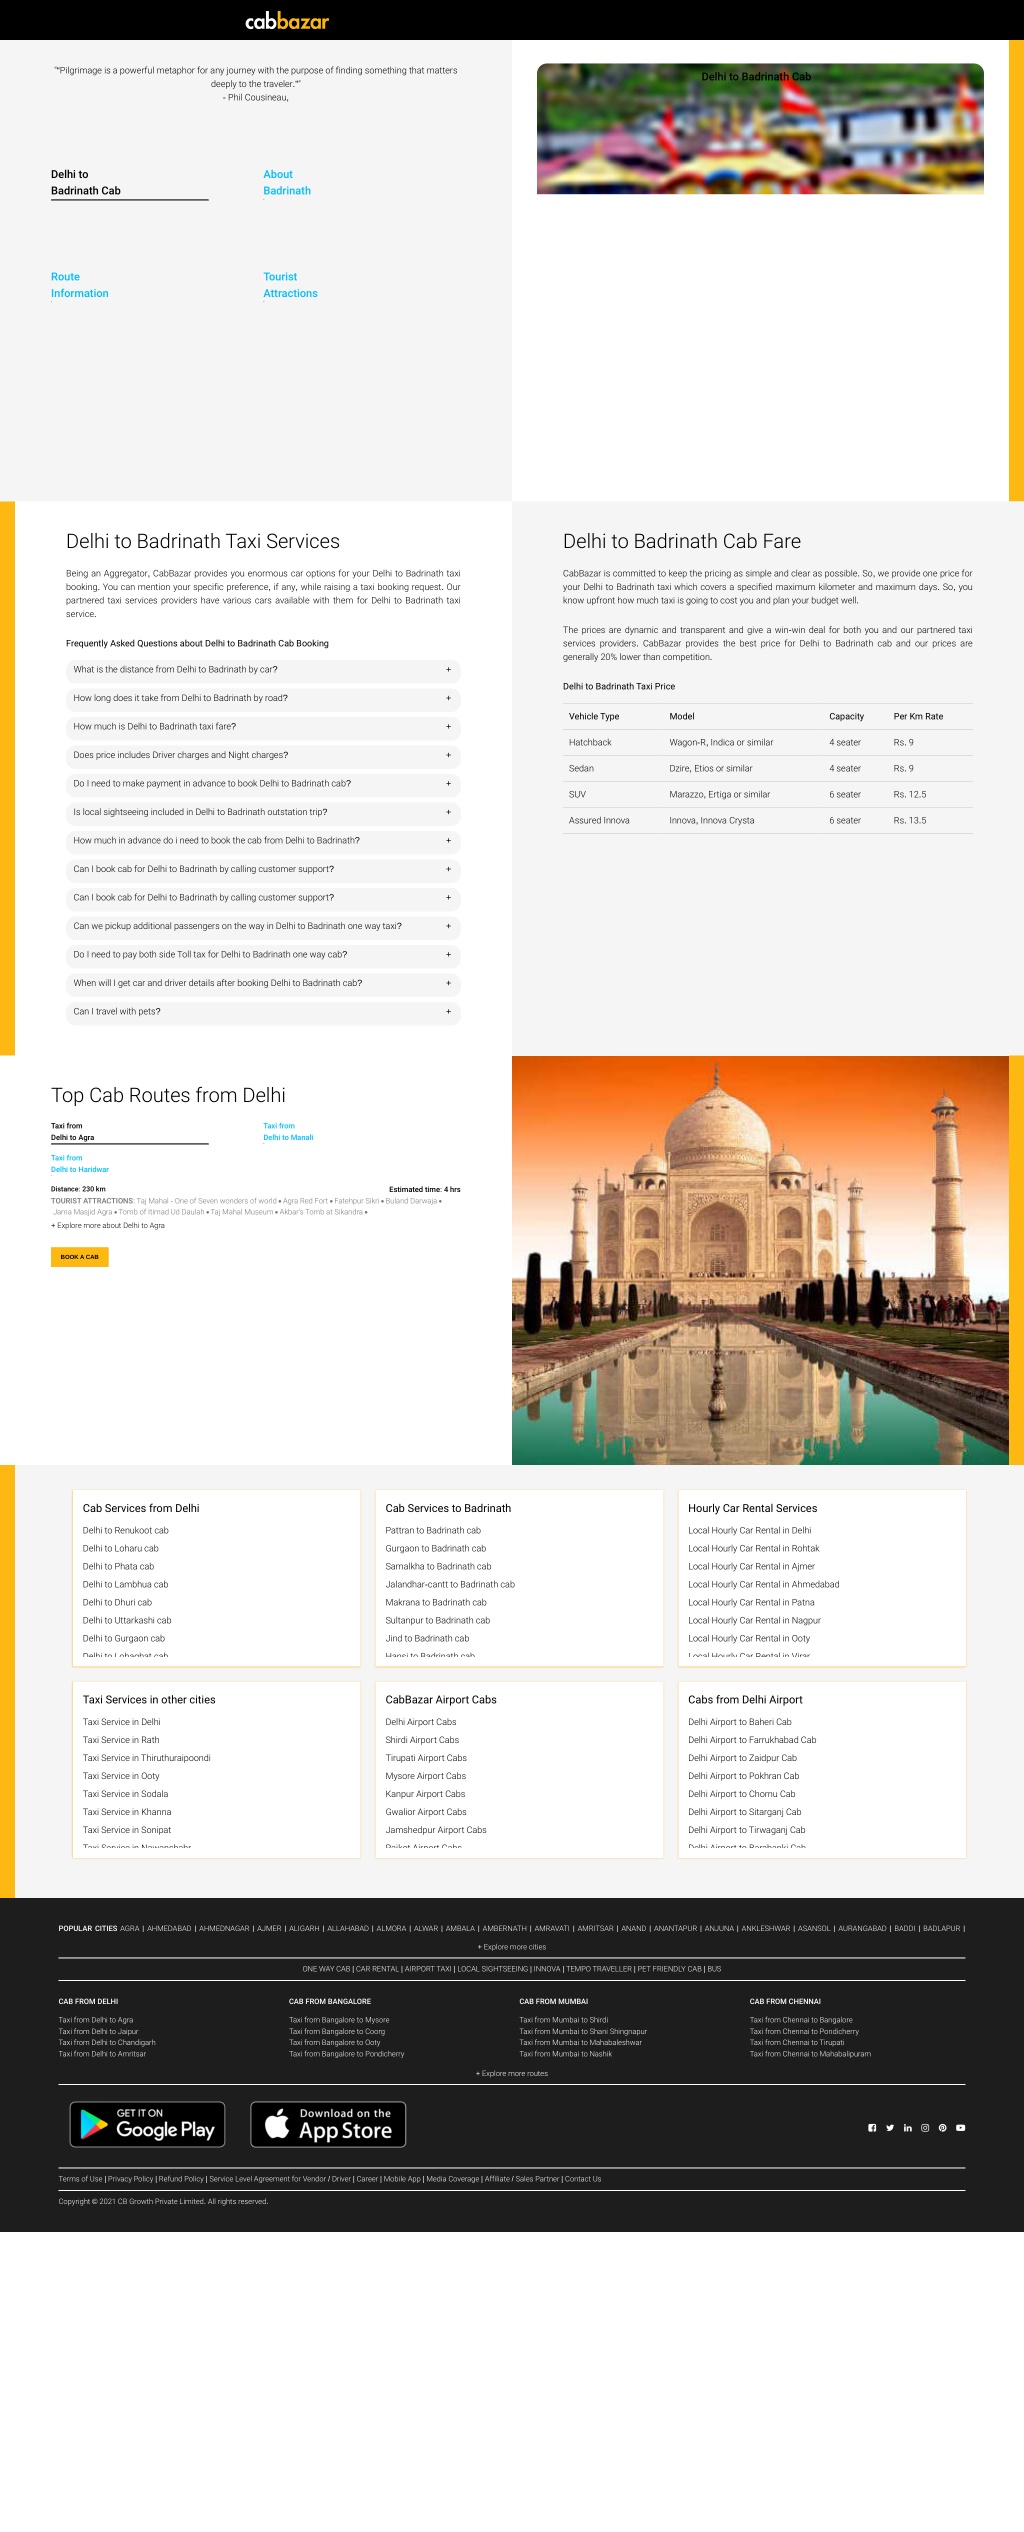Viewport: 1024px width, 2532px height.
Task: Open 'Local Hourly Car Rental in Ahmedabad' link
Action: 764,1585
